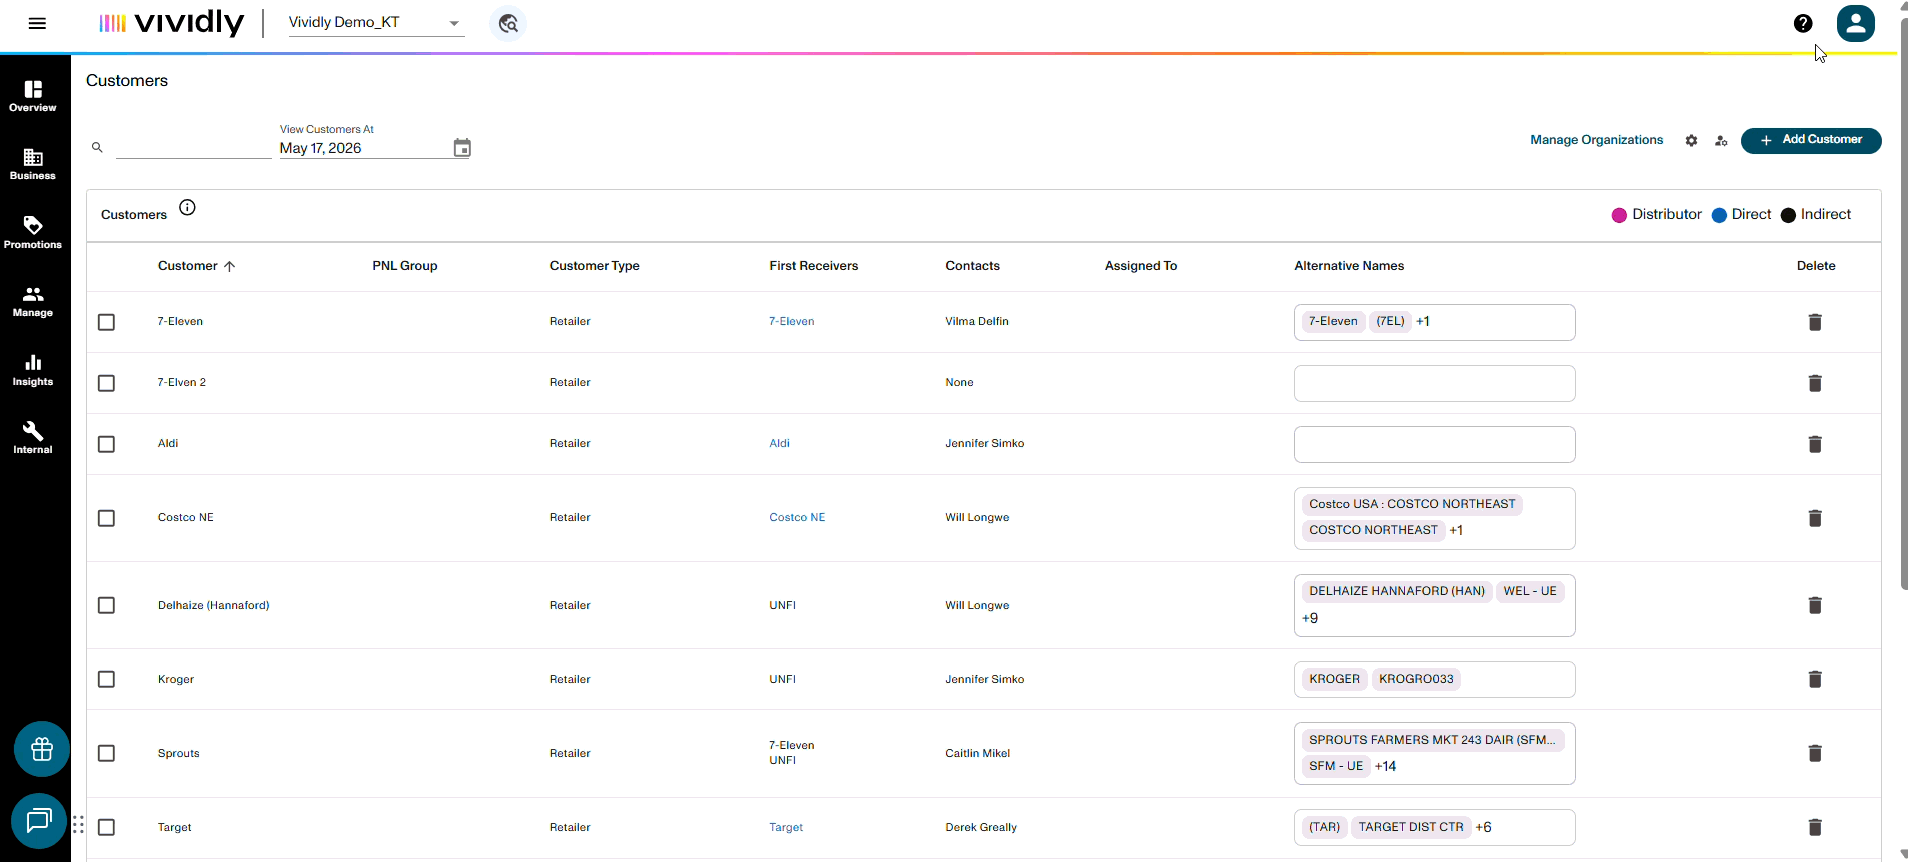Sort by the Customer column header
The width and height of the screenshot is (1908, 862).
click(196, 266)
